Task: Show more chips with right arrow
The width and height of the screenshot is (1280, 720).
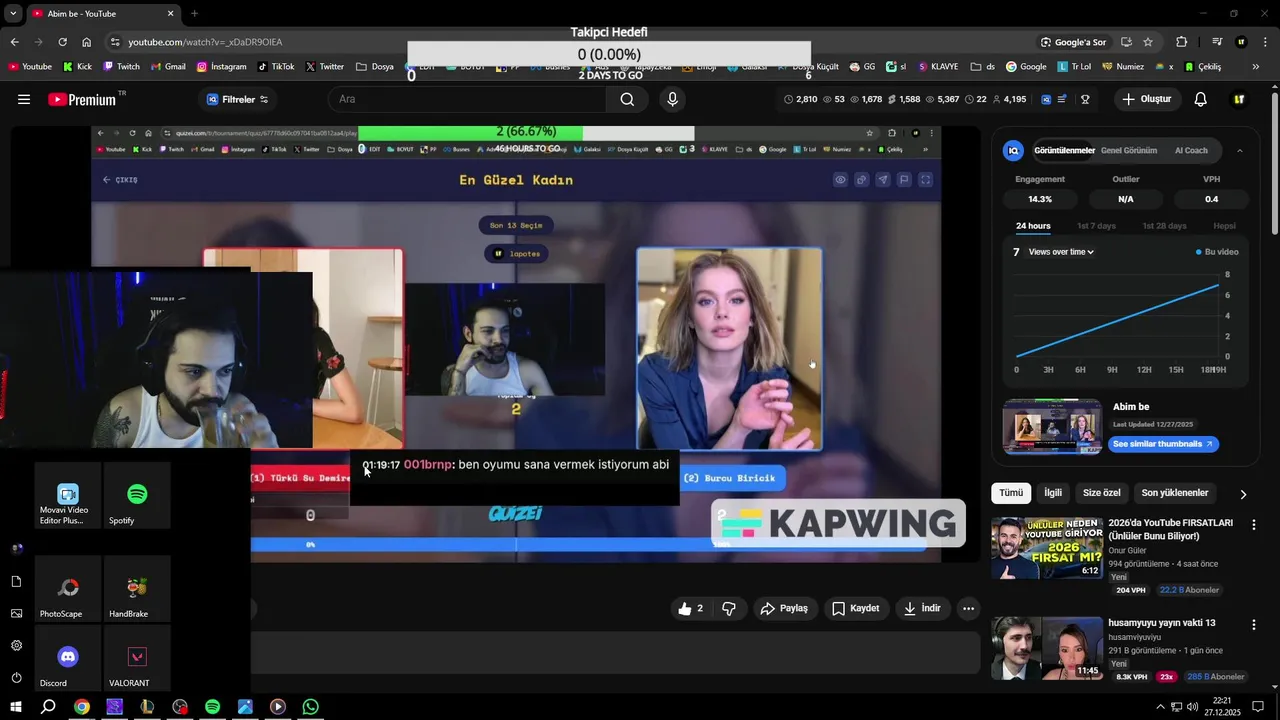Action: point(1243,494)
